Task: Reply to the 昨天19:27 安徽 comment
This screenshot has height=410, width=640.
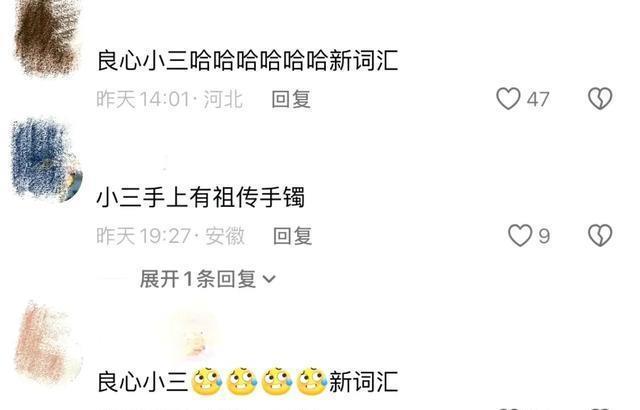Action: [293, 236]
